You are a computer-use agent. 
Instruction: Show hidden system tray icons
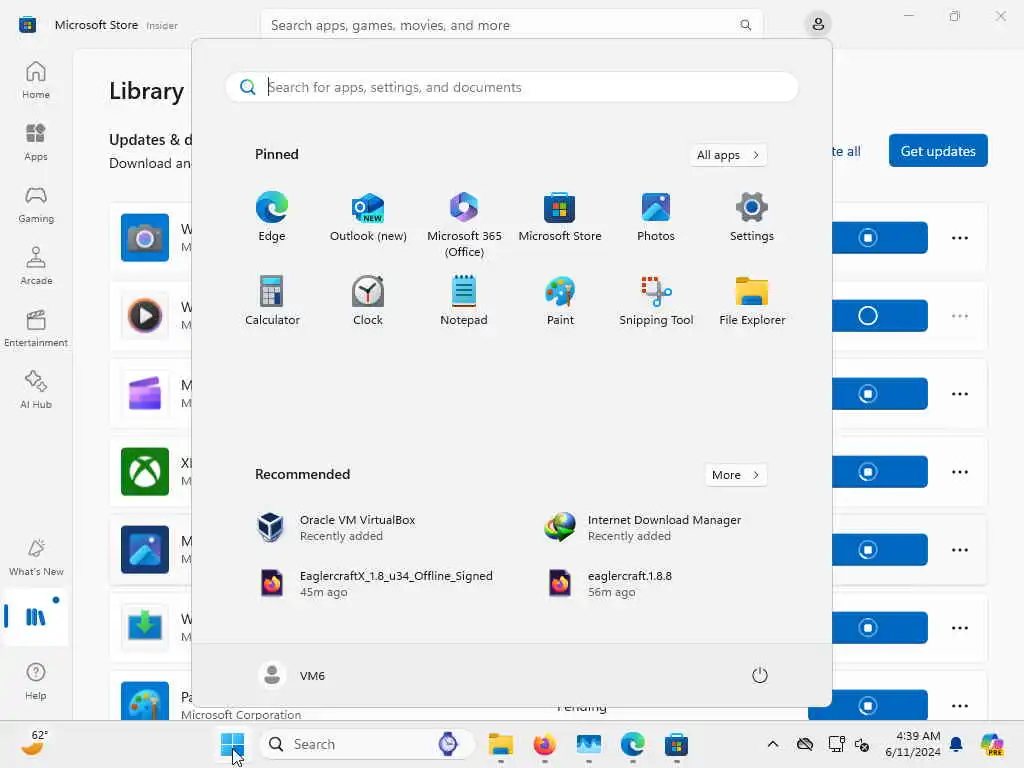[773, 744]
